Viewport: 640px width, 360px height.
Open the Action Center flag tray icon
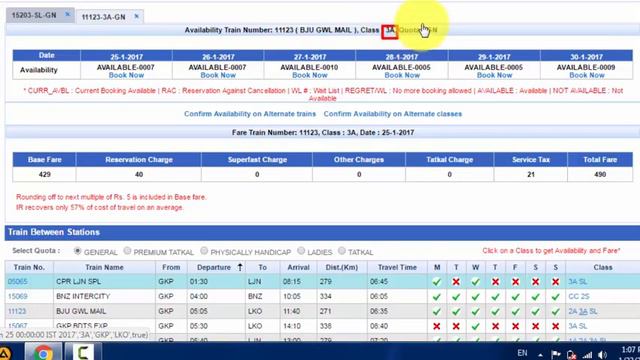[x=556, y=354]
